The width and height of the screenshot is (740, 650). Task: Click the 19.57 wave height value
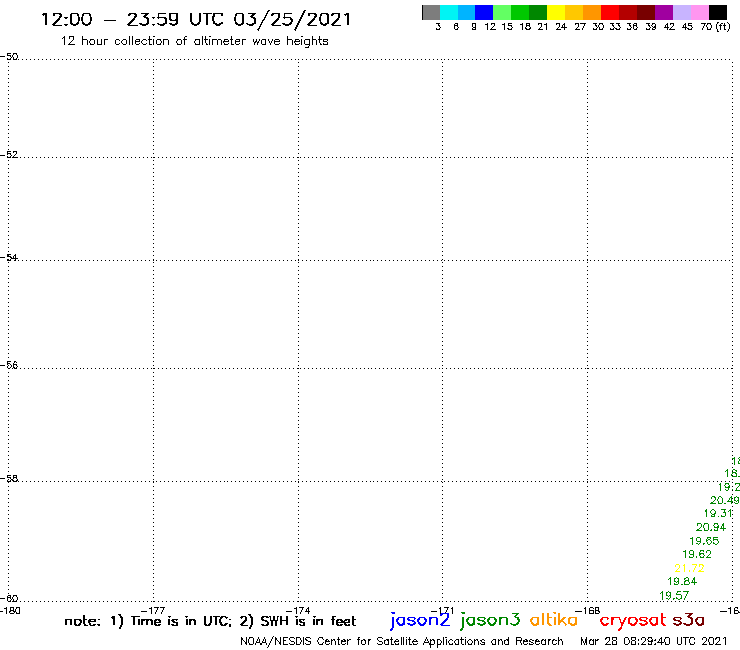pyautogui.click(x=674, y=596)
